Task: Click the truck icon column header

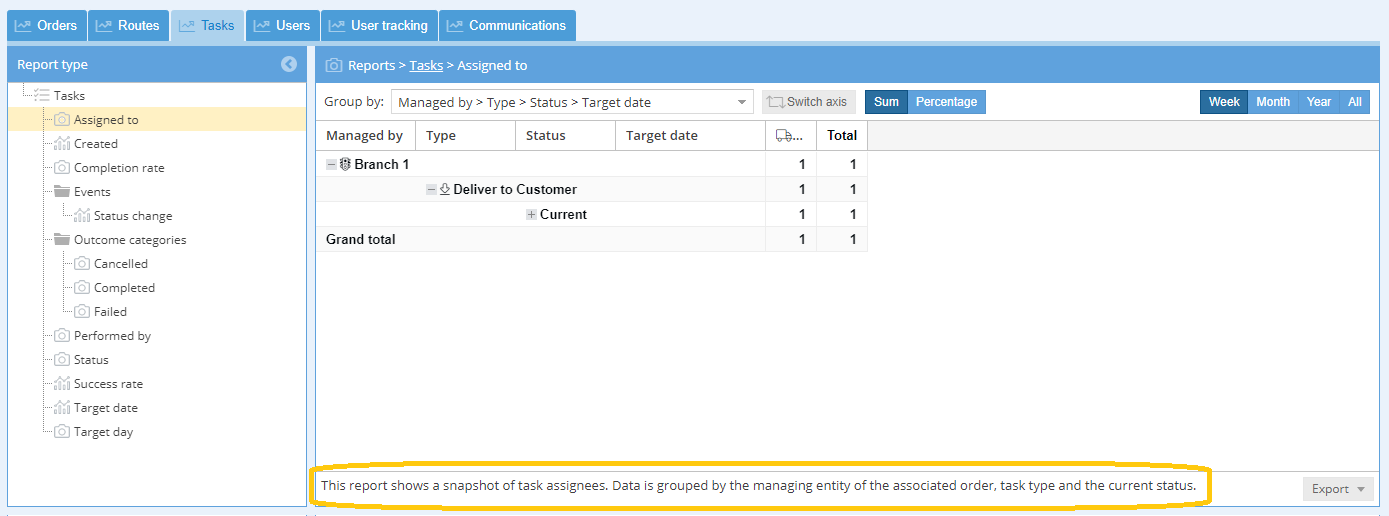Action: (x=789, y=136)
